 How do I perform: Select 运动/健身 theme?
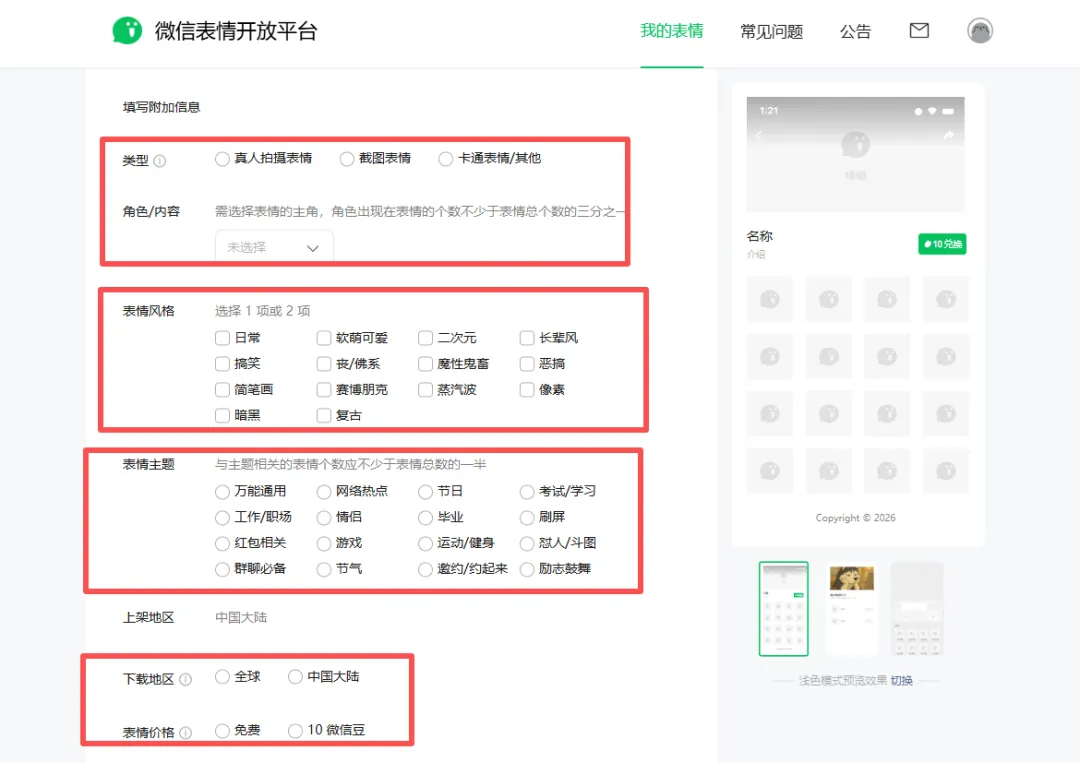point(425,543)
